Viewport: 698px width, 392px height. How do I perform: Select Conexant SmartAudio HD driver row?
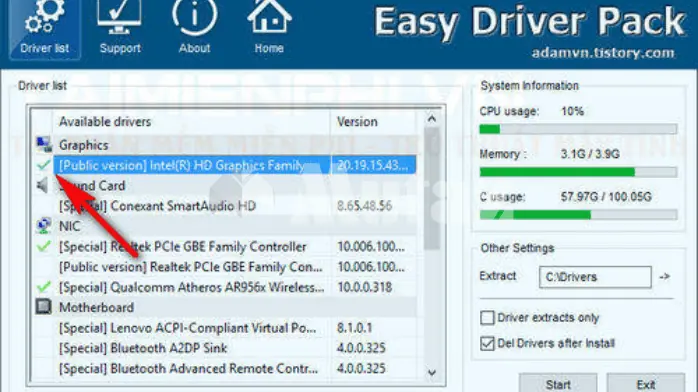point(226,206)
